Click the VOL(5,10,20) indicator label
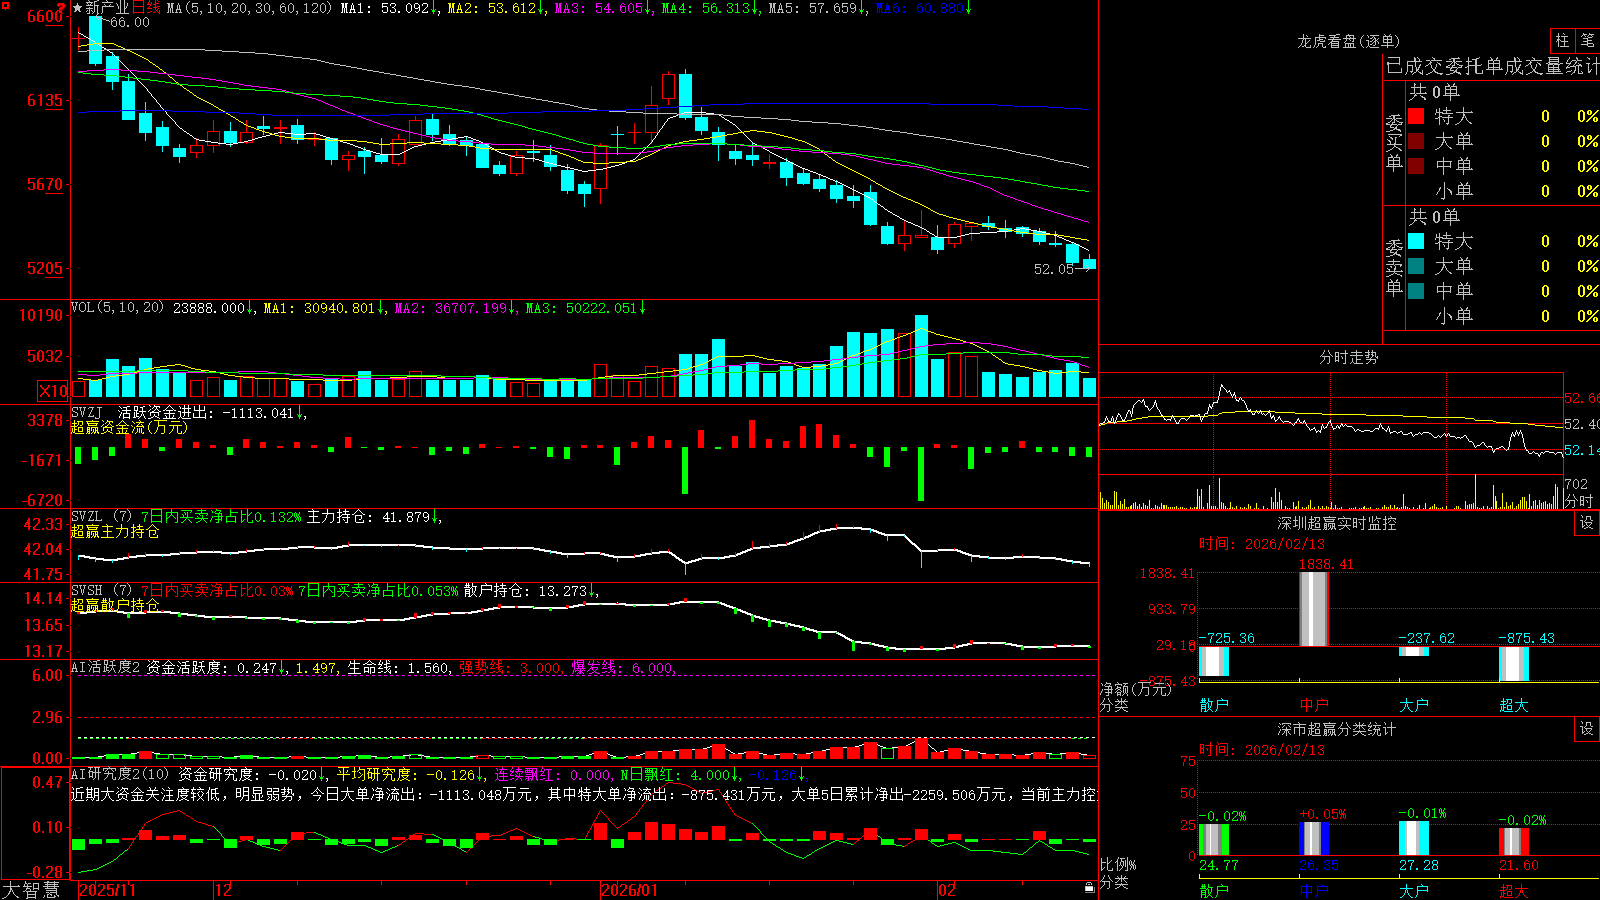 pos(117,308)
